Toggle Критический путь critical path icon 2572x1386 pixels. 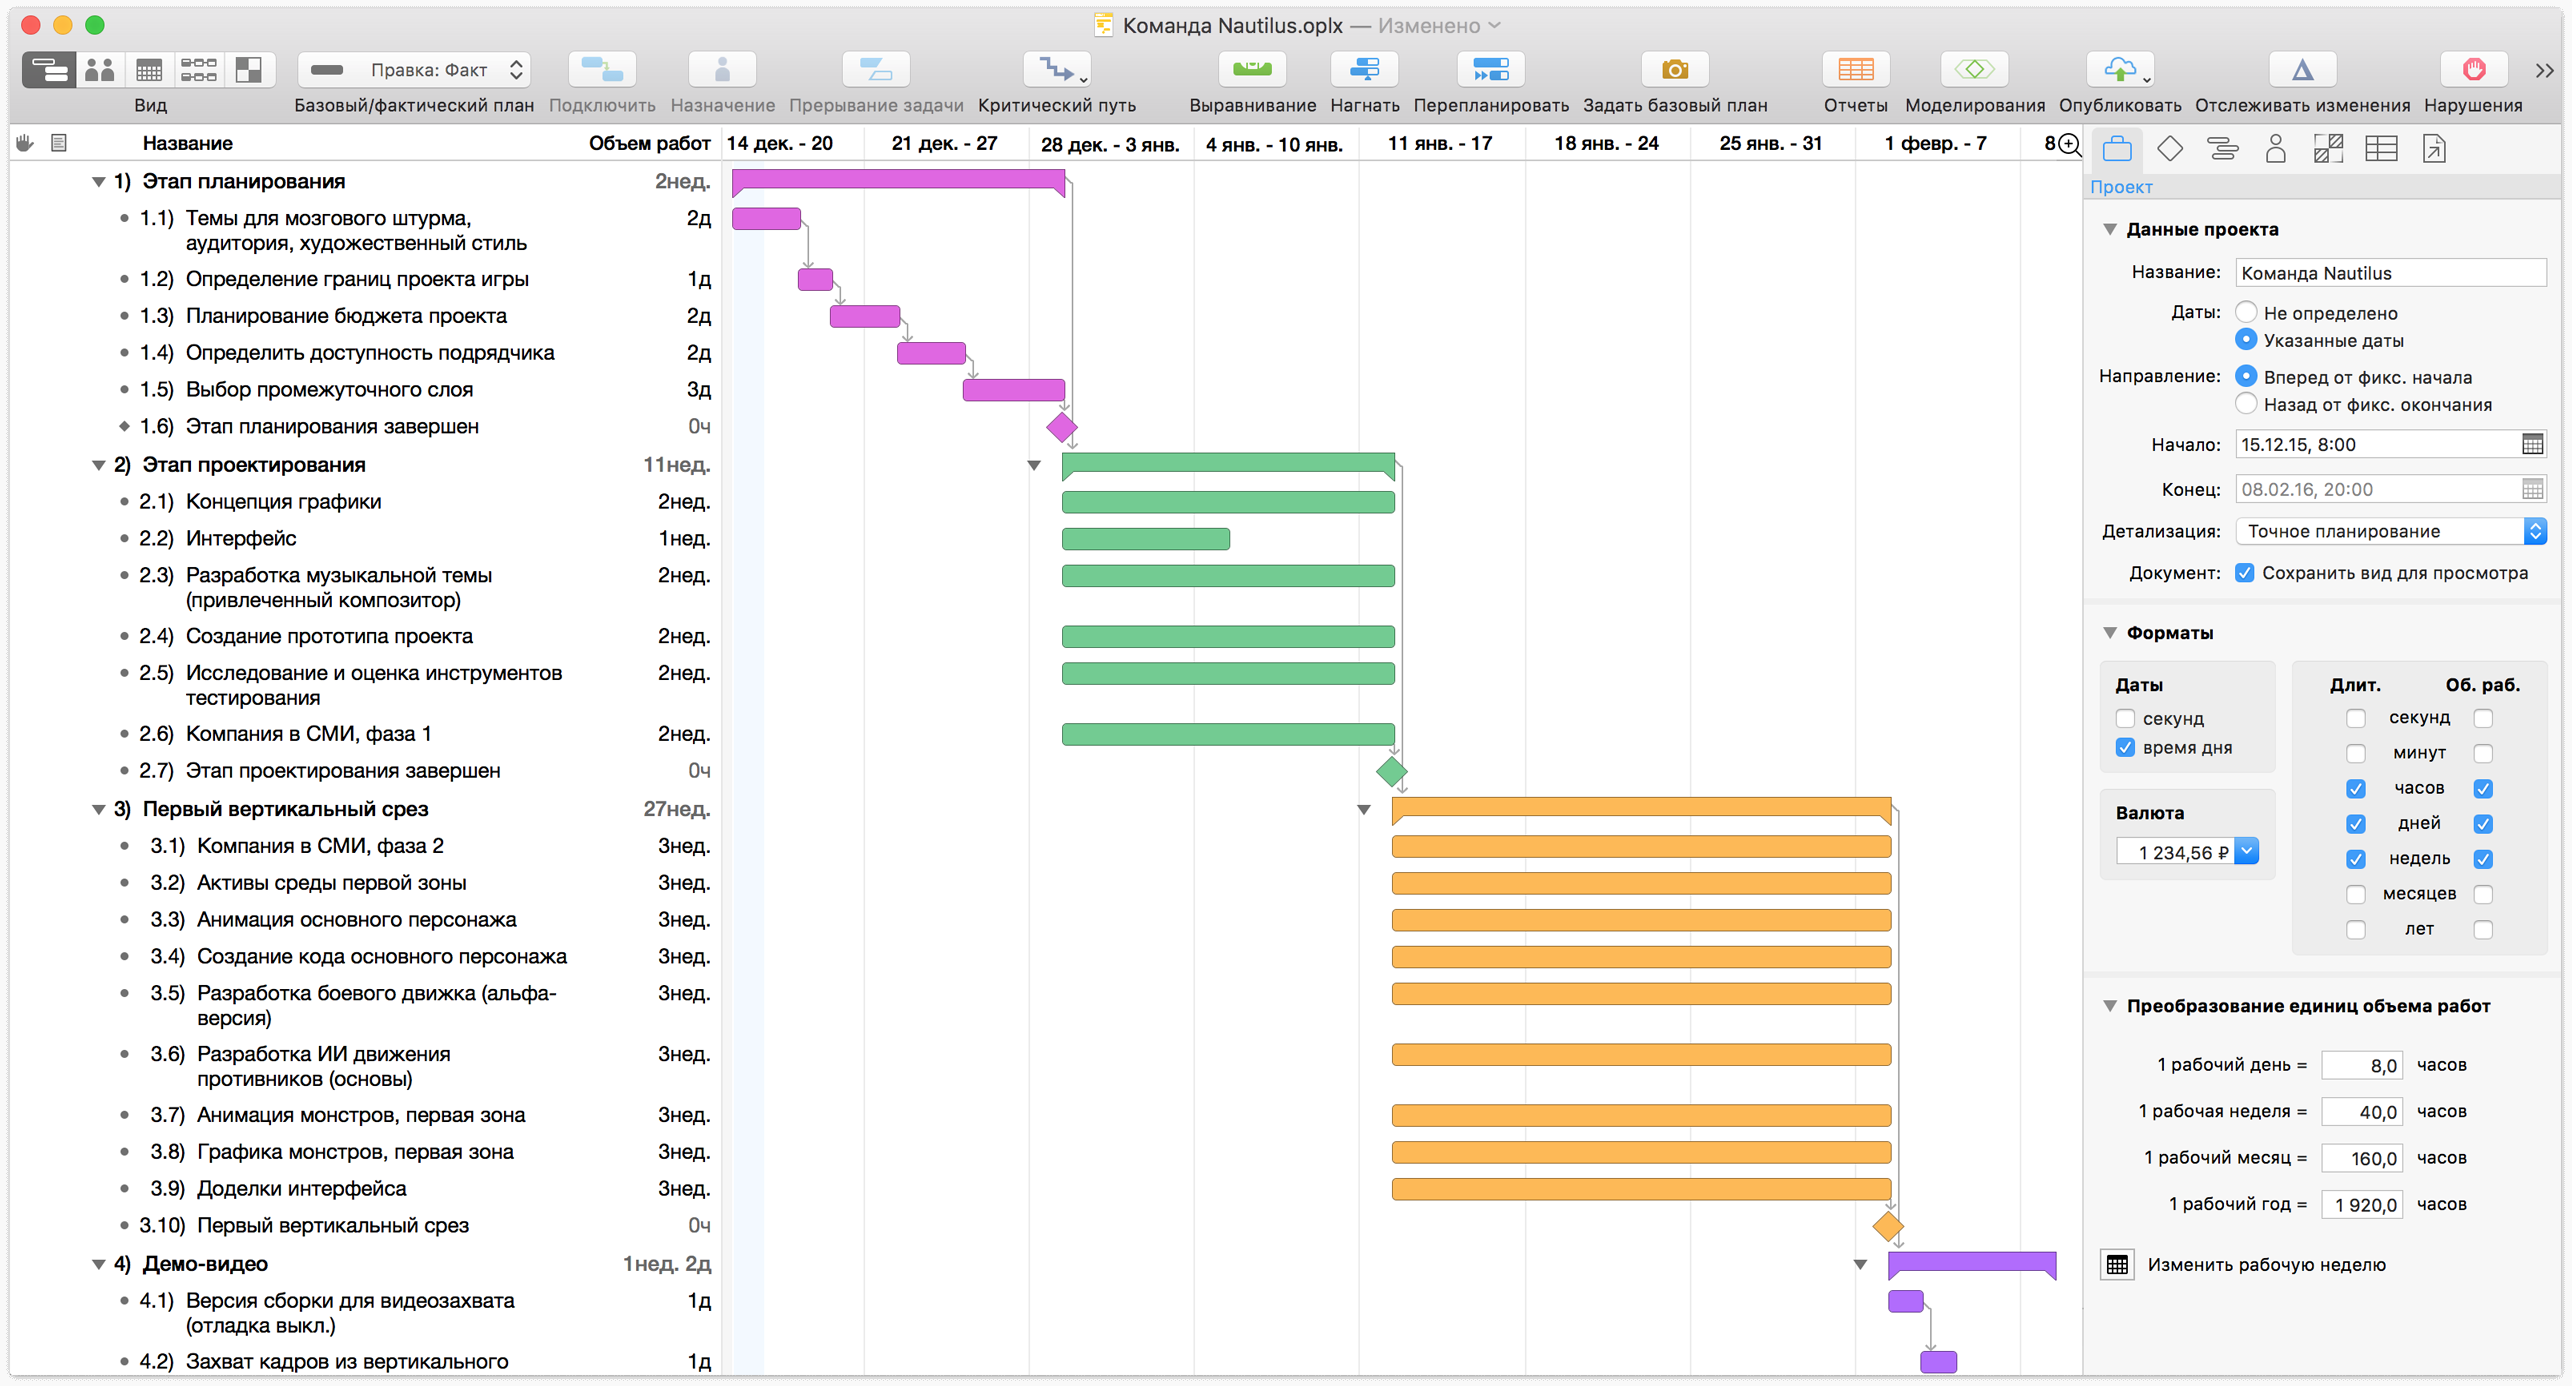(1057, 70)
